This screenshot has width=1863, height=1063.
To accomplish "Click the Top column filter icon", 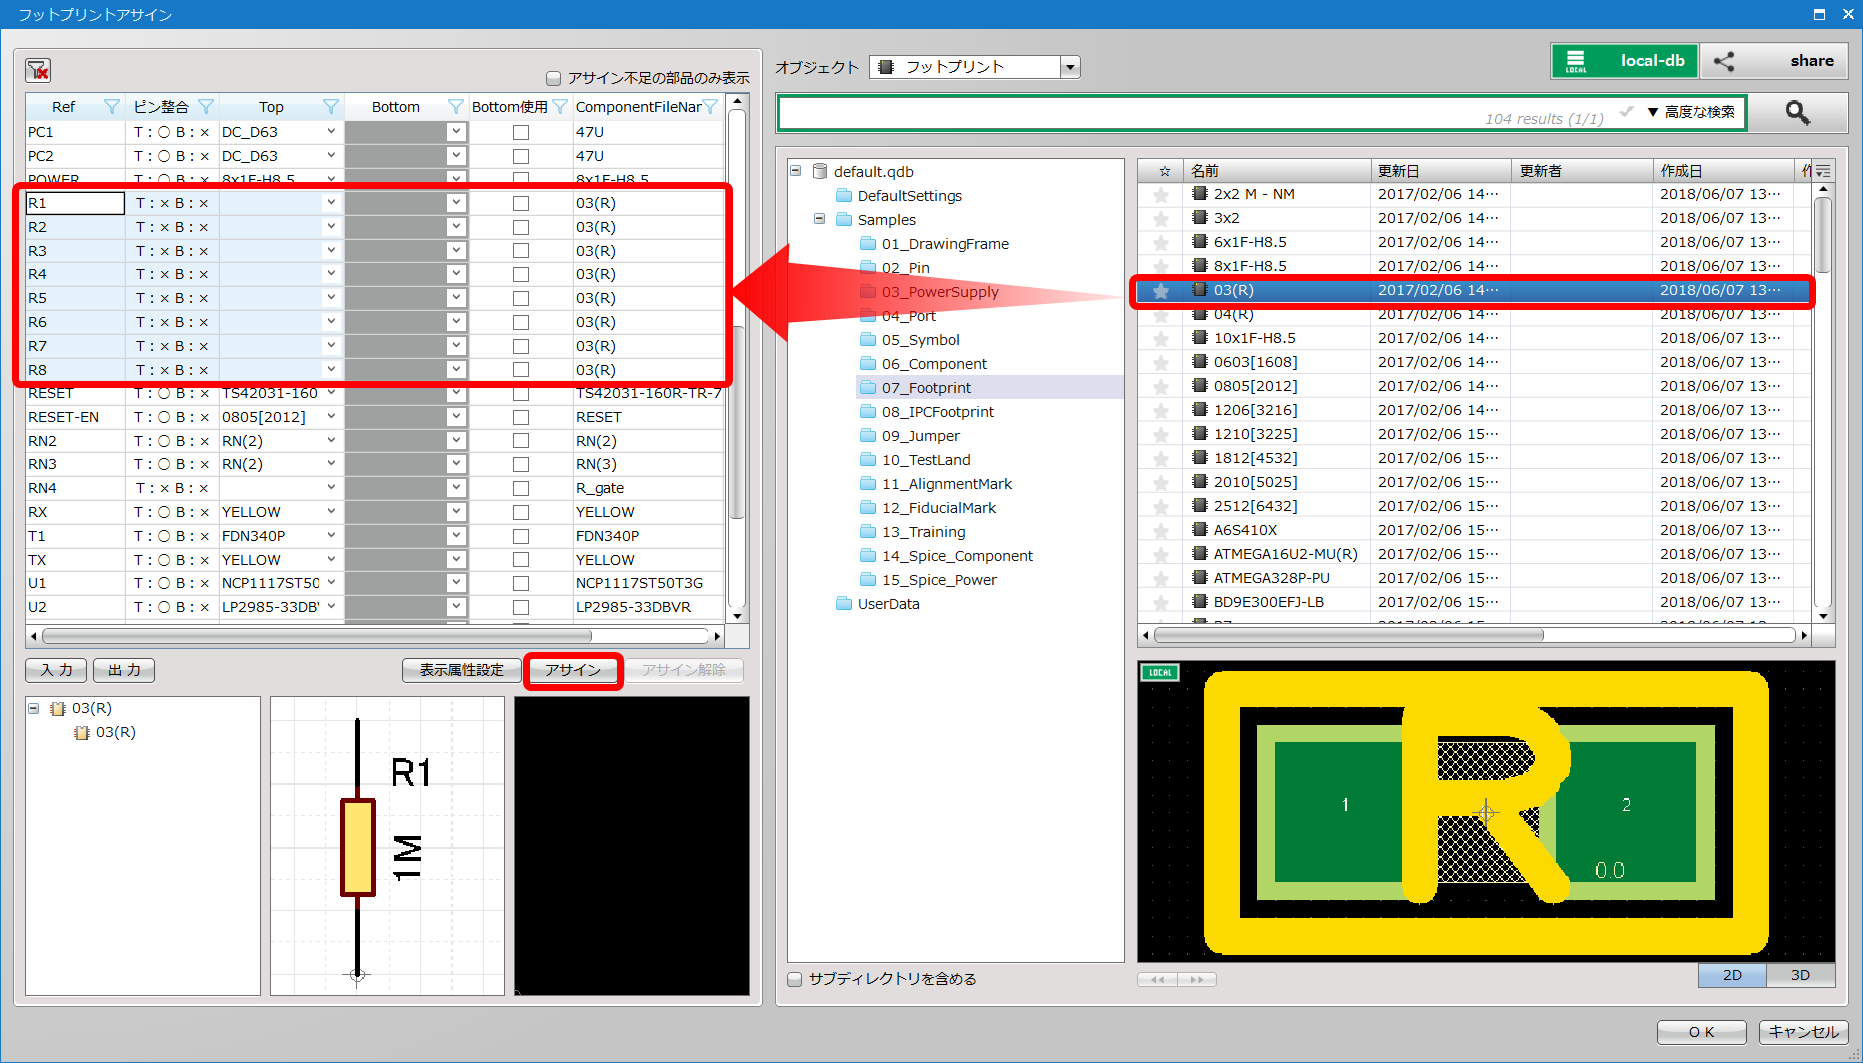I will coord(331,107).
